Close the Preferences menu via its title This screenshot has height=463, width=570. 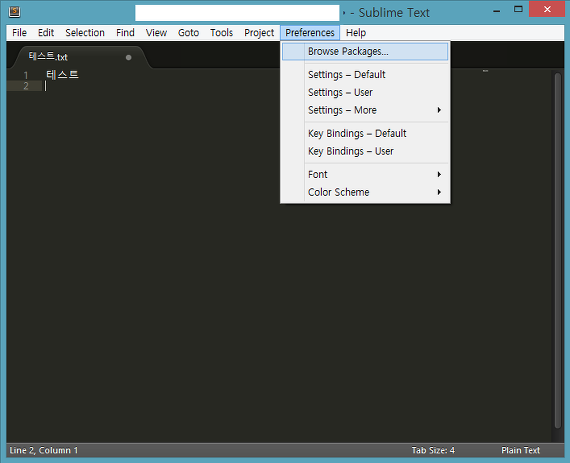tap(310, 33)
